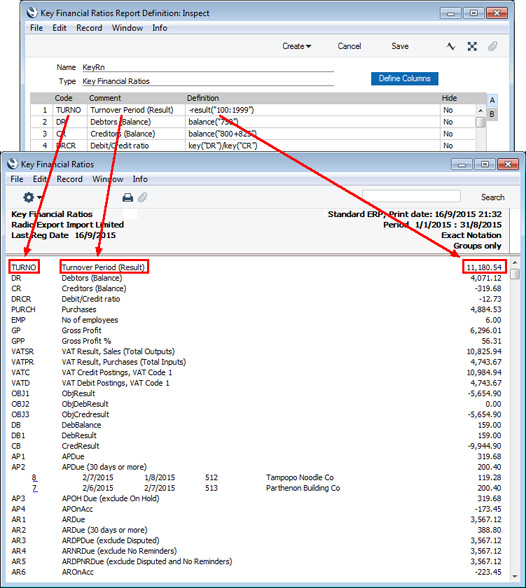Click Parthenon Building Co supplier name
This screenshot has height=588, width=526.
[x=303, y=488]
